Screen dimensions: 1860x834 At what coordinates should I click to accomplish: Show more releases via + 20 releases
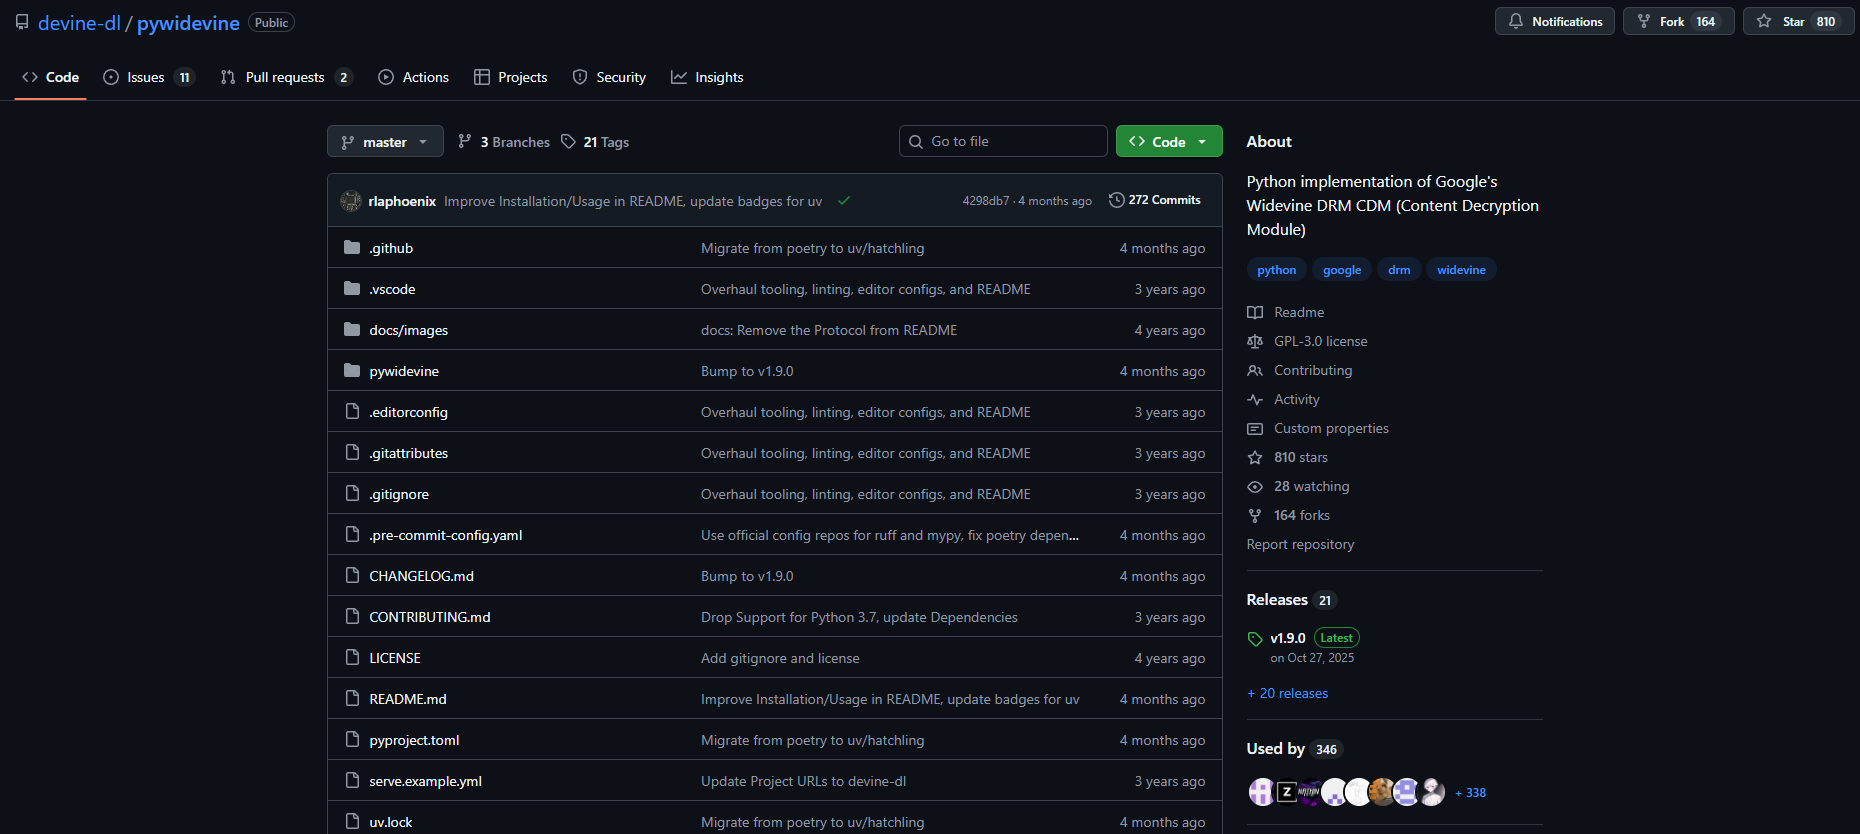(x=1287, y=693)
